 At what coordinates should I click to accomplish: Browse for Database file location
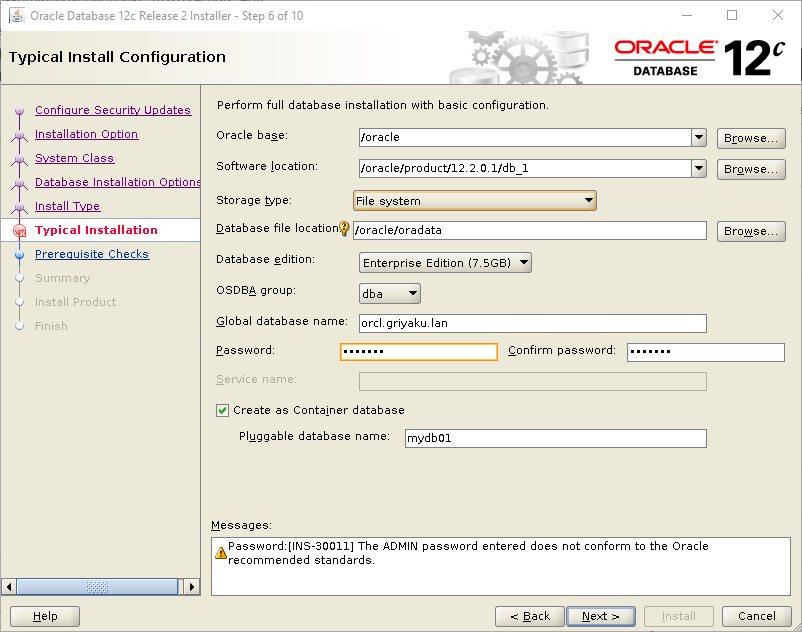(751, 231)
